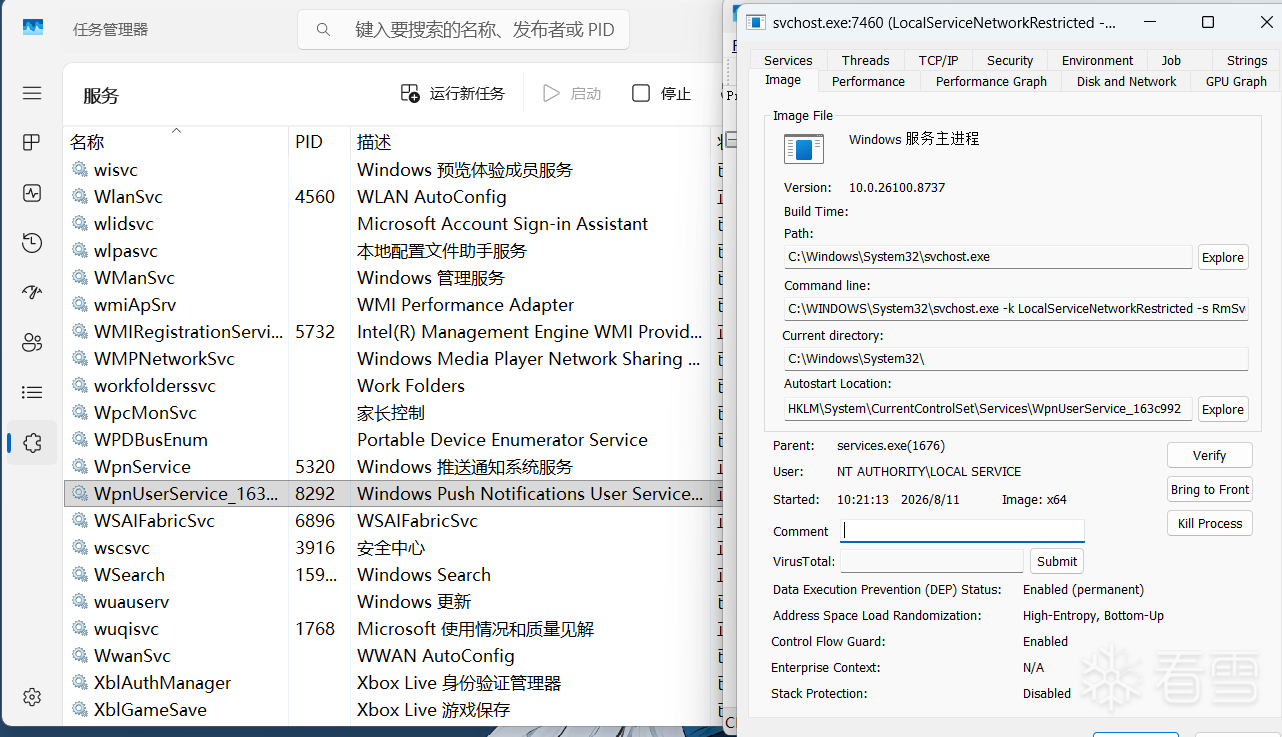This screenshot has width=1282, height=737.
Task: Click the Task Manager app icon in title bar
Action: [33, 28]
